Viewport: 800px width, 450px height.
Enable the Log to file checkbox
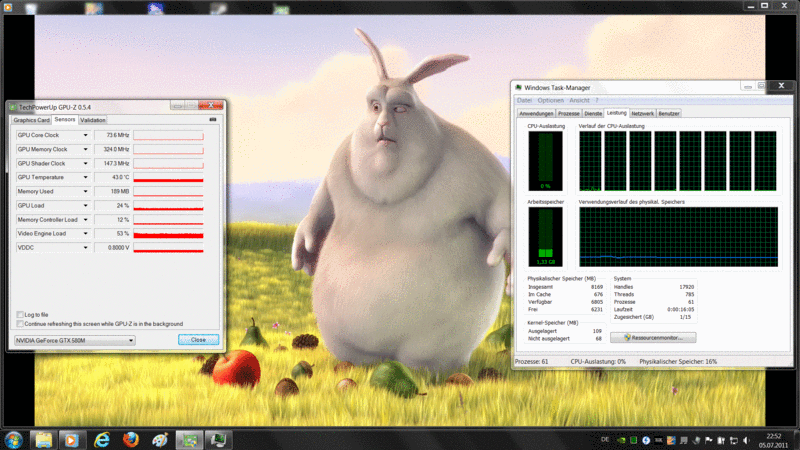20,315
